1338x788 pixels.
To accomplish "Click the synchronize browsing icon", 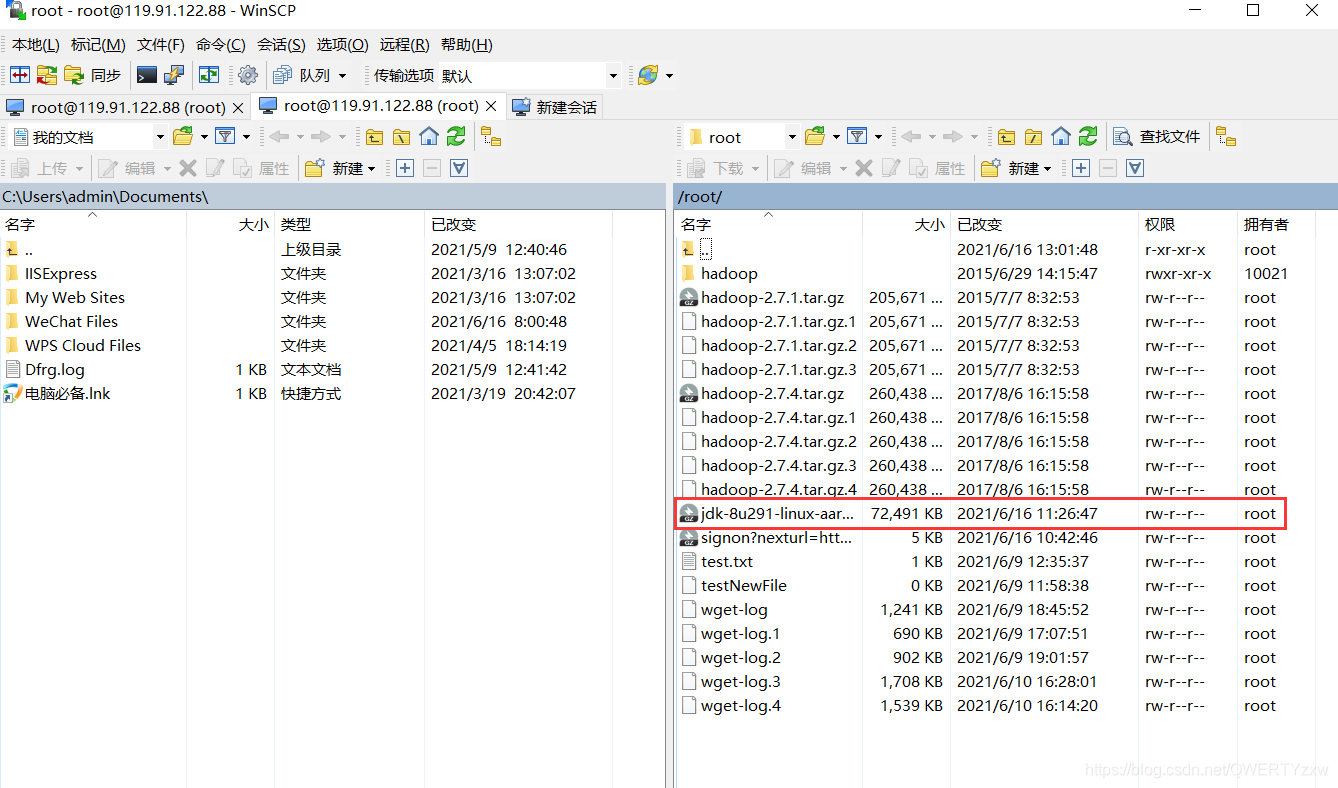I will pos(208,75).
